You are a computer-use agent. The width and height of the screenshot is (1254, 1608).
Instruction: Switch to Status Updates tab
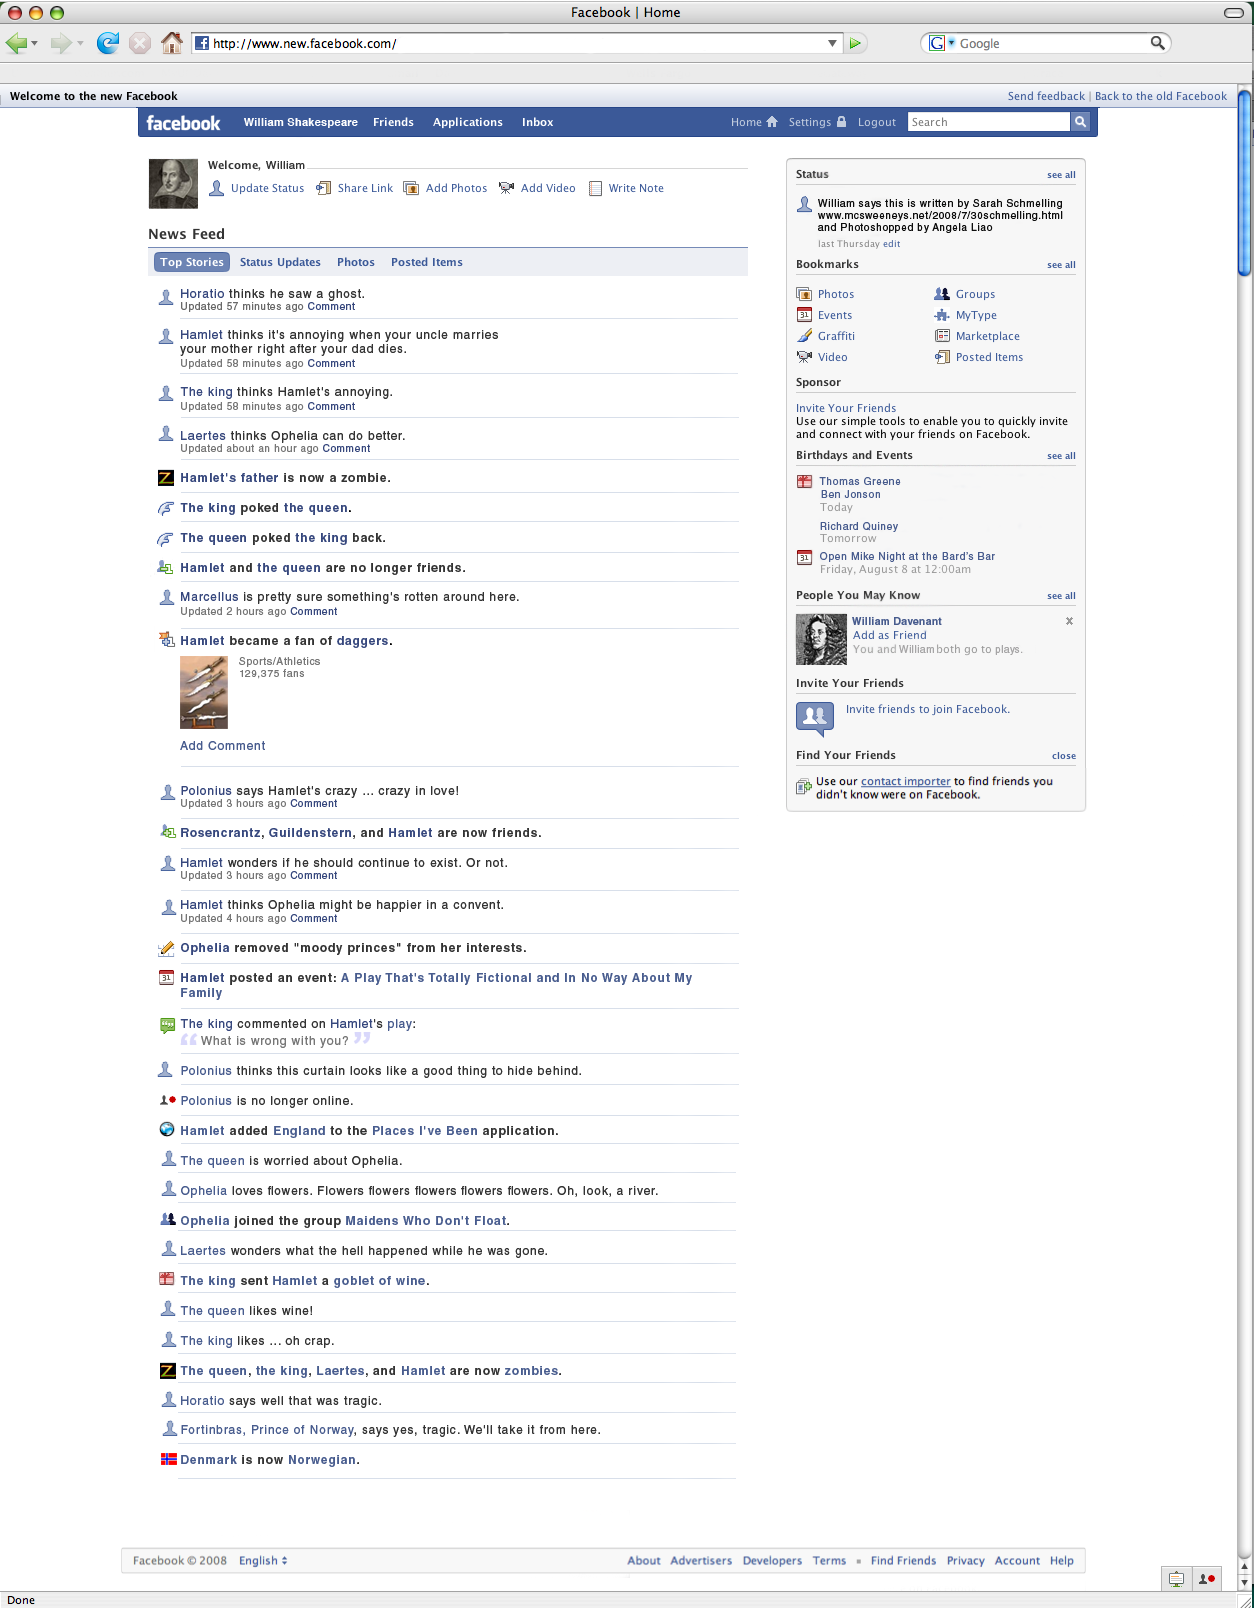point(280,262)
